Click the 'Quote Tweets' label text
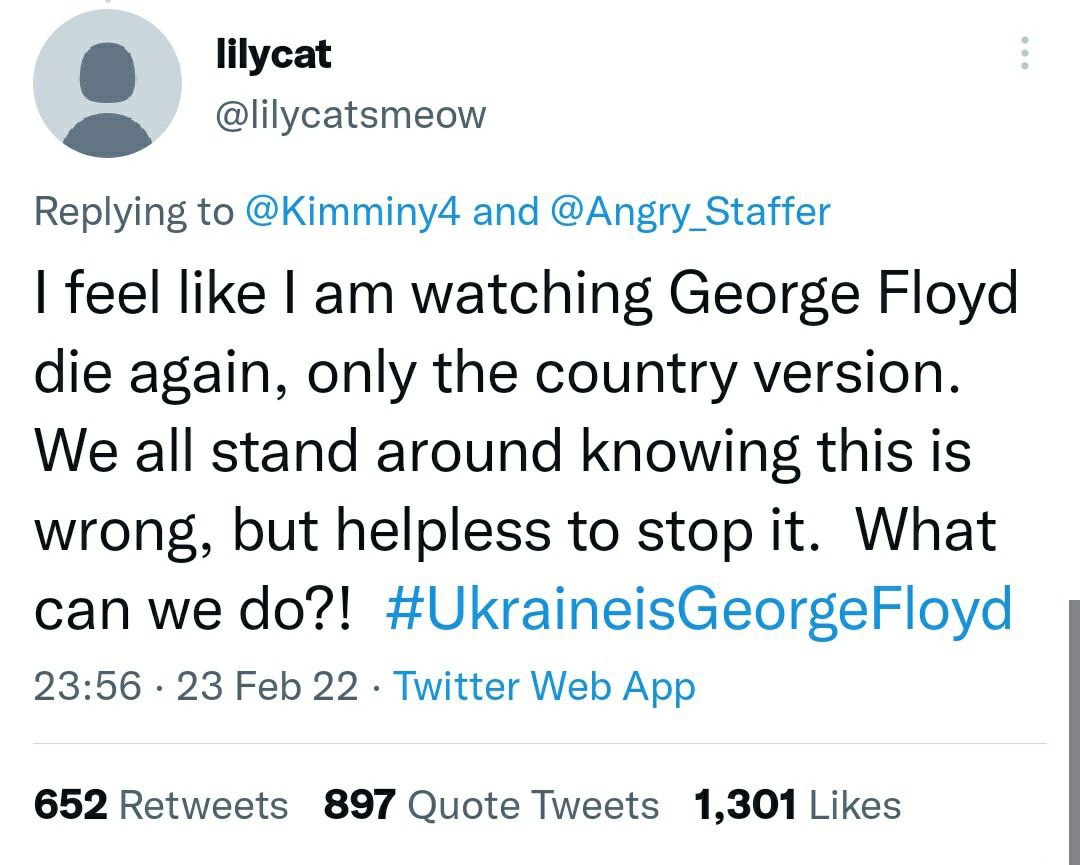The width and height of the screenshot is (1080, 865). point(533,805)
